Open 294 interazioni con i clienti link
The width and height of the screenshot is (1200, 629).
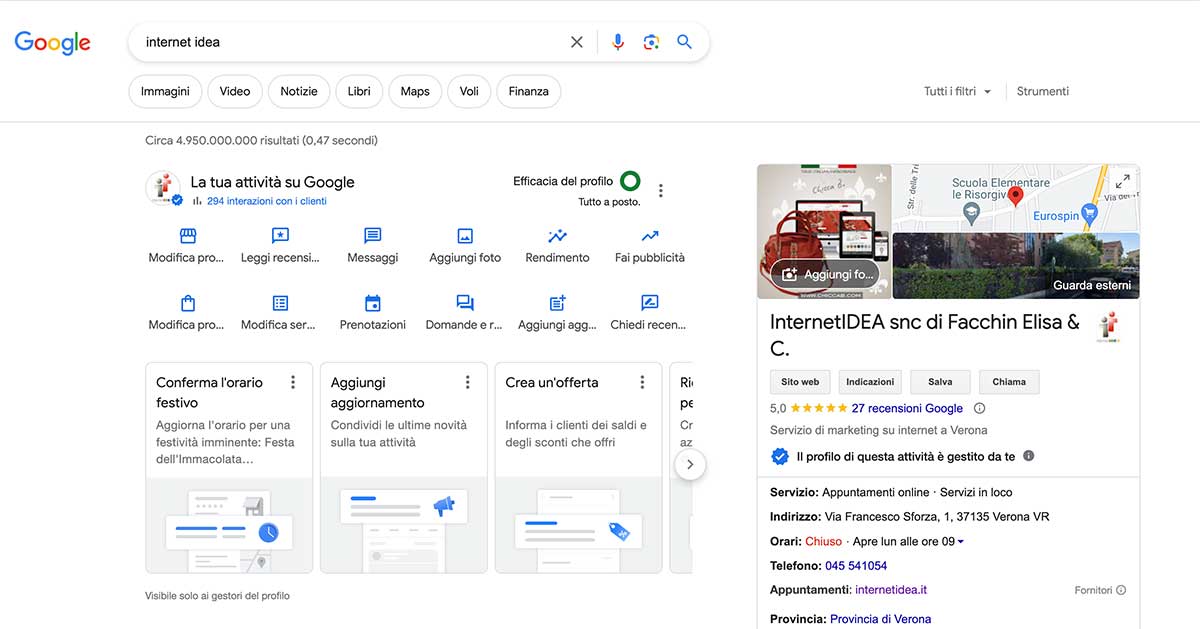point(266,201)
